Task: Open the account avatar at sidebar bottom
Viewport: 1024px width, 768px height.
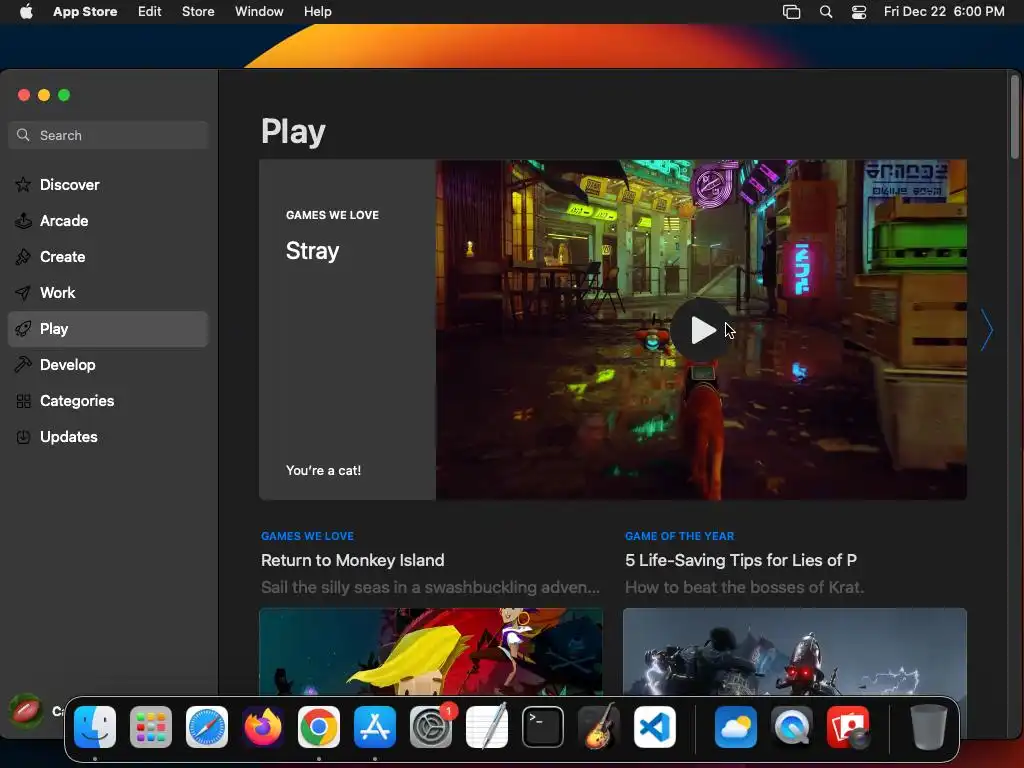Action: [26, 711]
